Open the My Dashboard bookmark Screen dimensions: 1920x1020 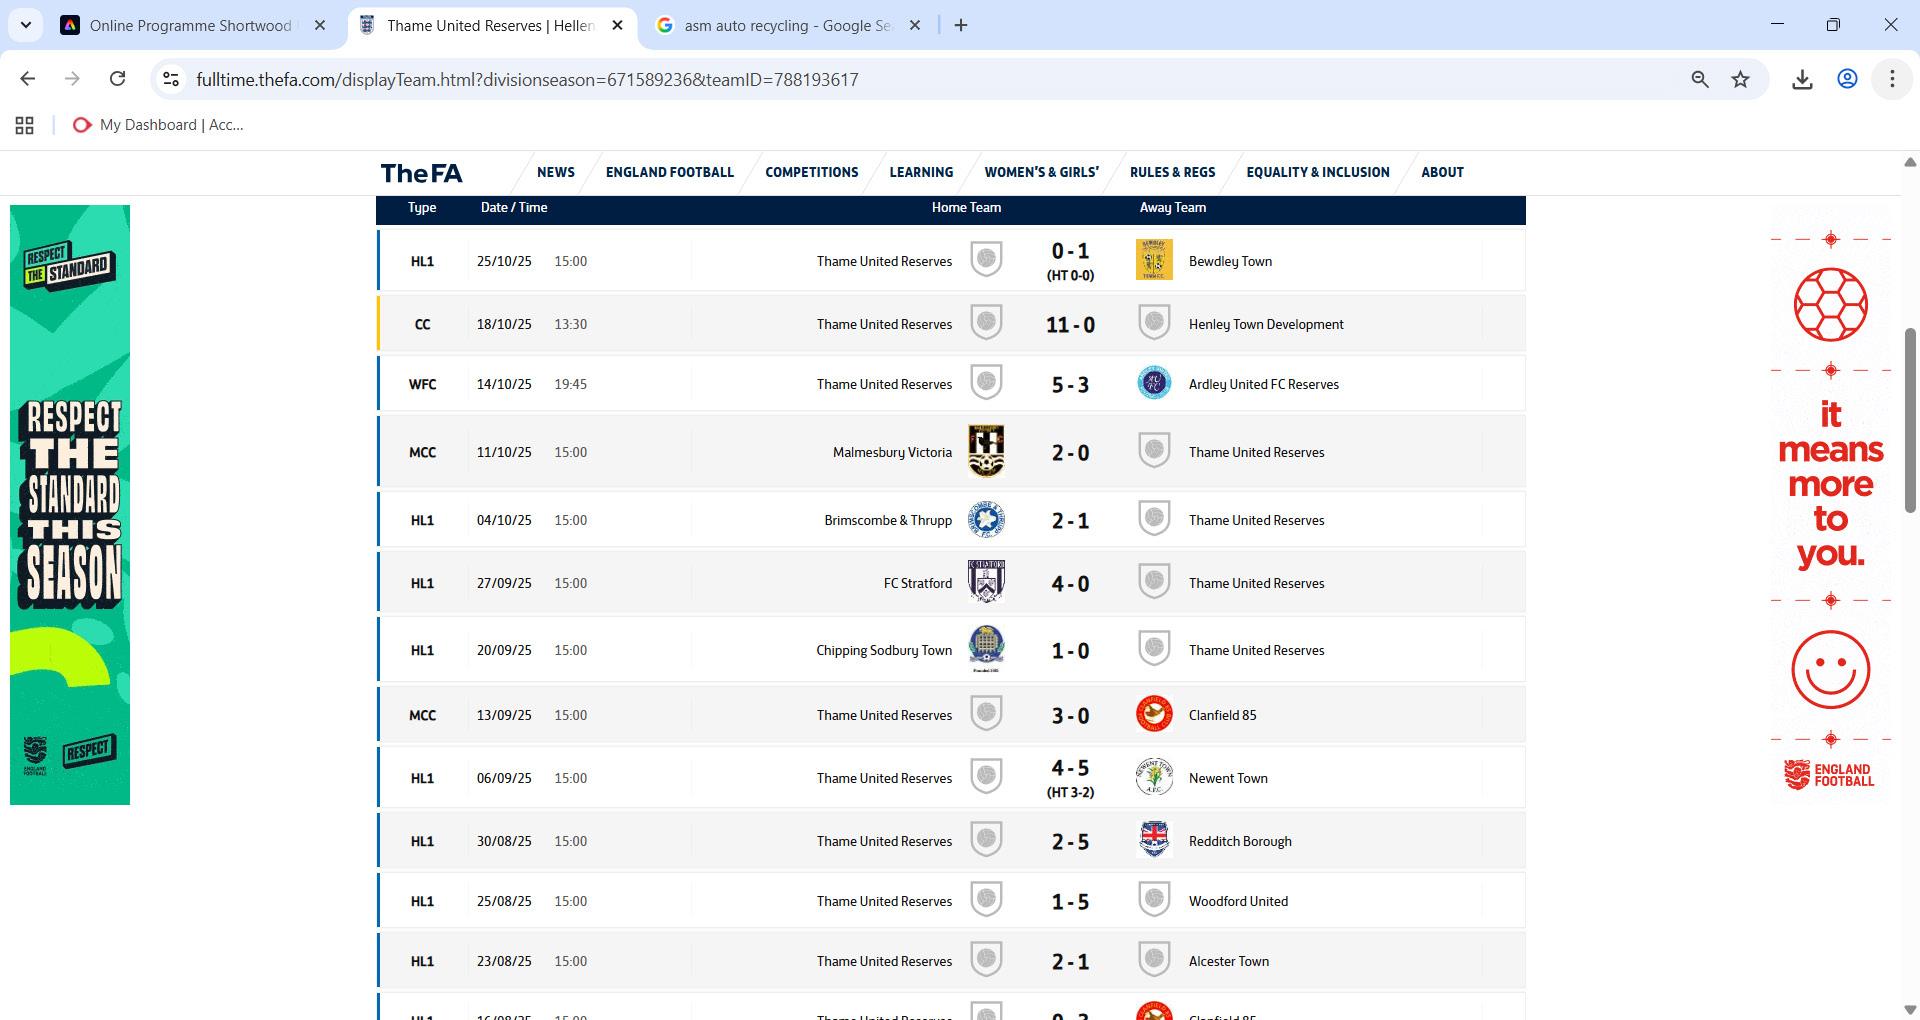point(158,125)
